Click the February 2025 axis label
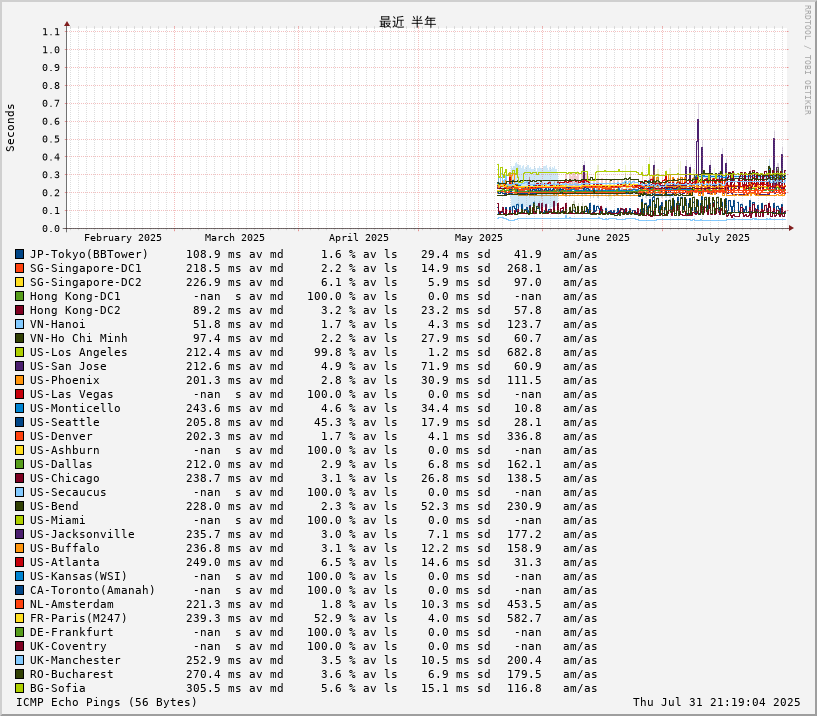This screenshot has height=716, width=817. [123, 238]
